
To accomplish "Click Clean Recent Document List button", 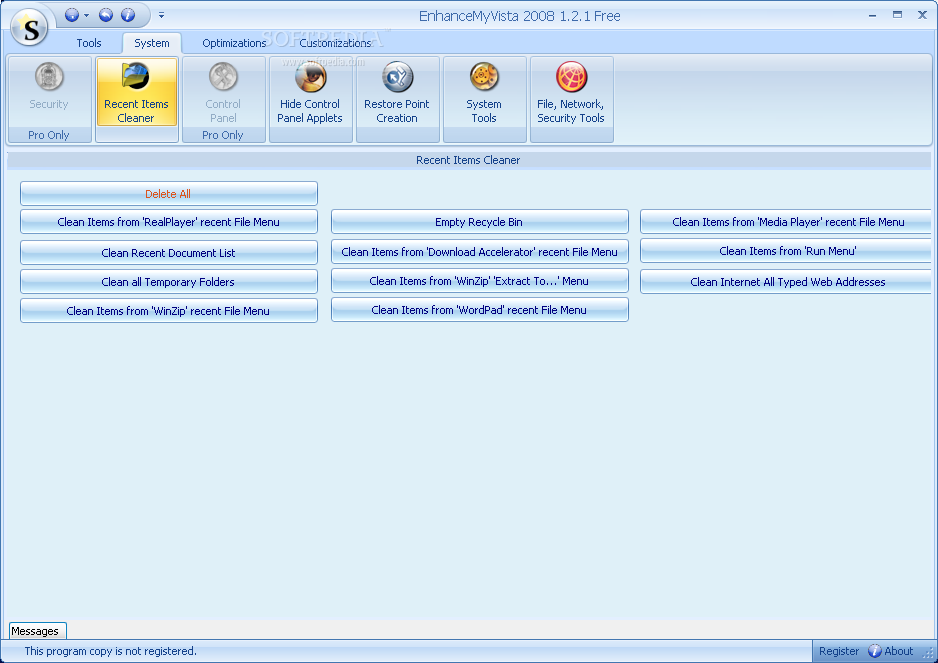I will click(x=169, y=253).
